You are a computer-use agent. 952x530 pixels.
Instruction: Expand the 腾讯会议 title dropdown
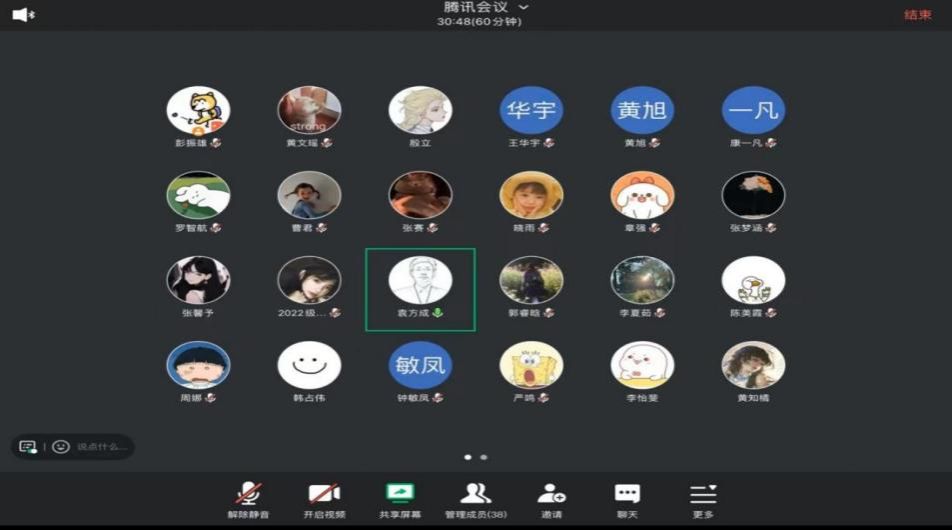(523, 8)
